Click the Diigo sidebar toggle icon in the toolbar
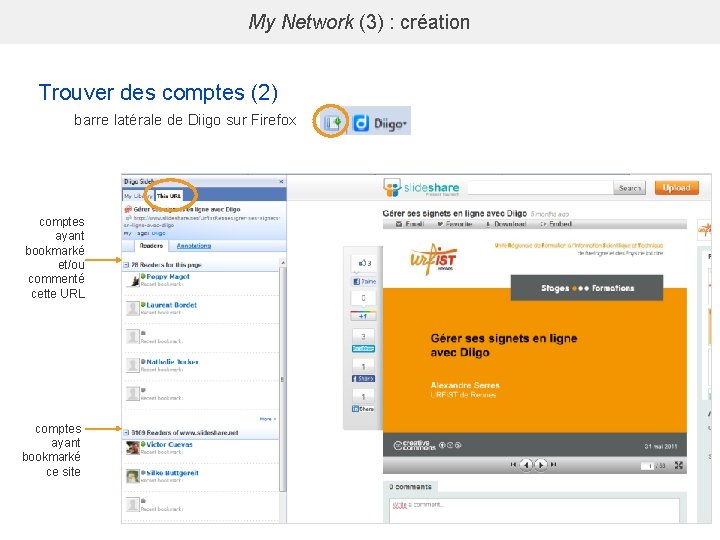This screenshot has height=540, width=720. [x=333, y=122]
